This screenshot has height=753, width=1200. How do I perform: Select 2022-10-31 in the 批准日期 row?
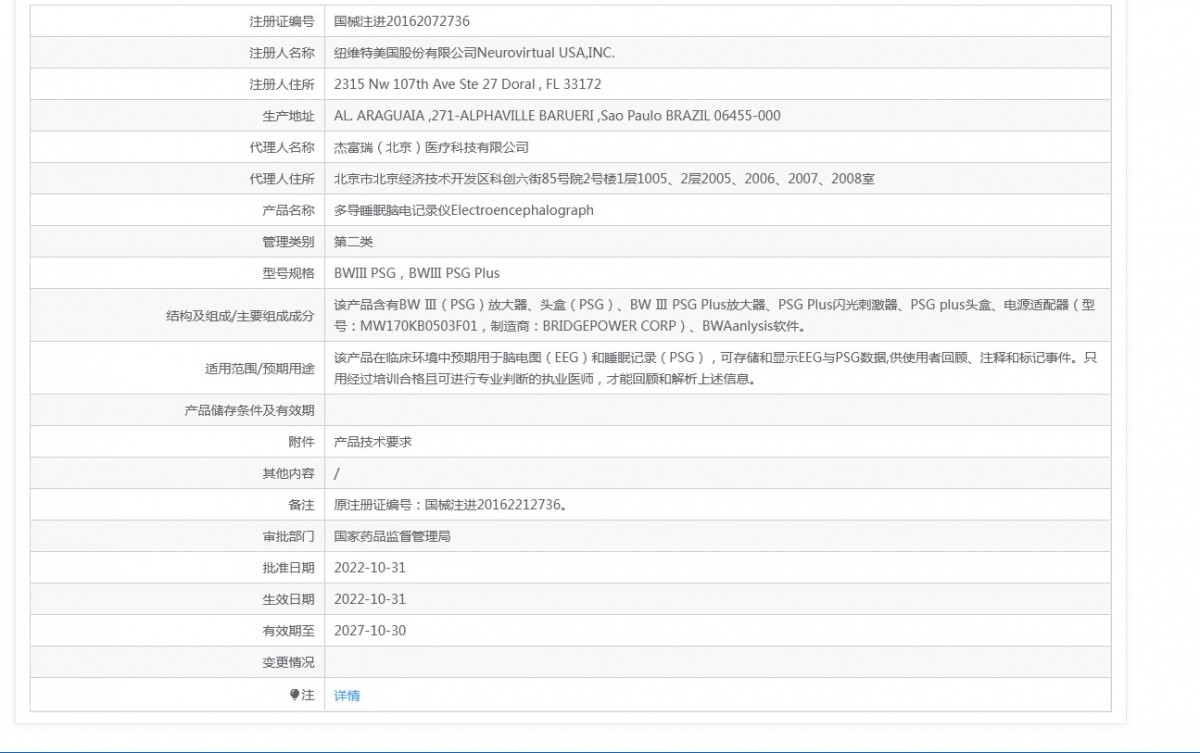point(370,567)
